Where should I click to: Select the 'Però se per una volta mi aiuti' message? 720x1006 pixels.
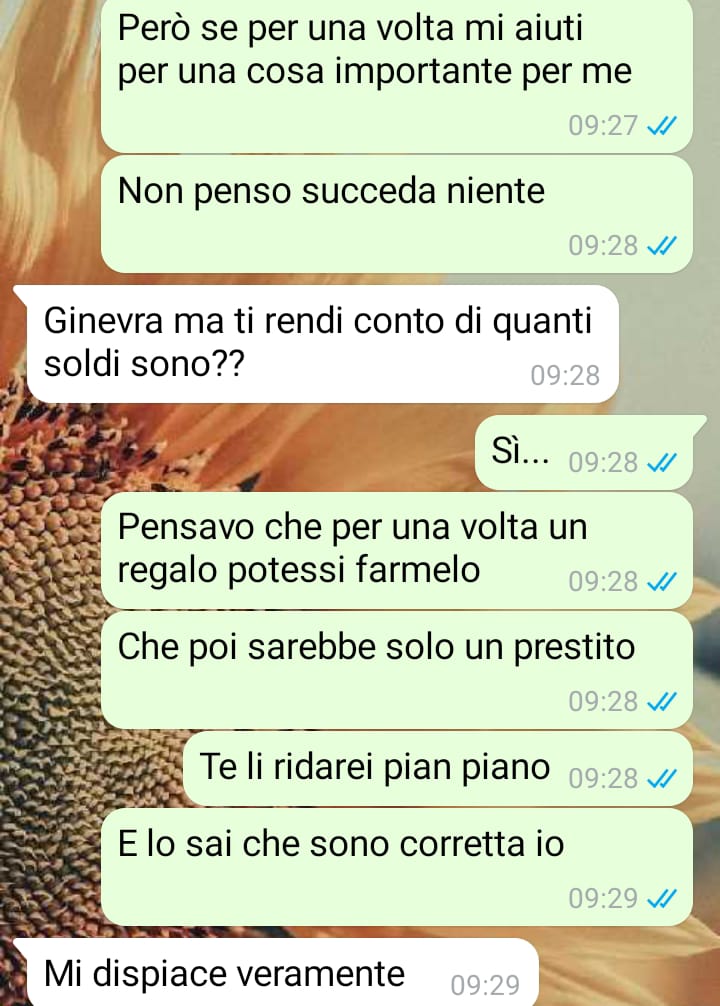[x=397, y=76]
